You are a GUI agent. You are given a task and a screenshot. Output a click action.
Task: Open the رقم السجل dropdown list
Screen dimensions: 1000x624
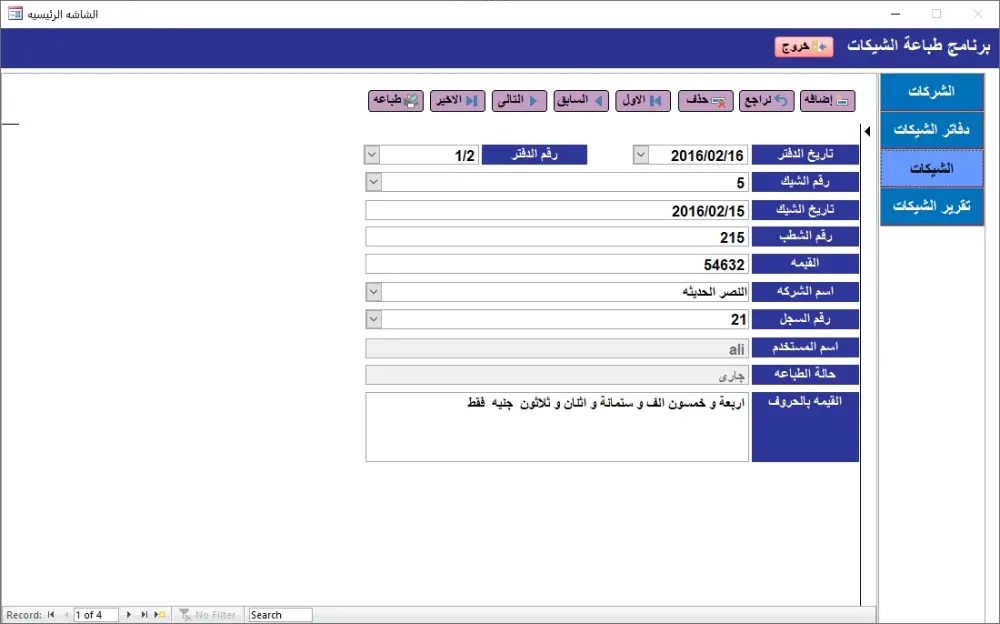click(x=372, y=318)
